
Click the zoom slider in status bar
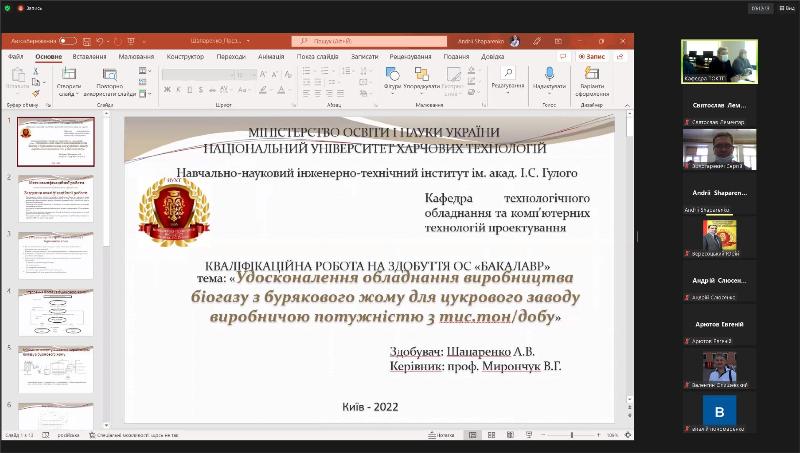pyautogui.click(x=571, y=435)
